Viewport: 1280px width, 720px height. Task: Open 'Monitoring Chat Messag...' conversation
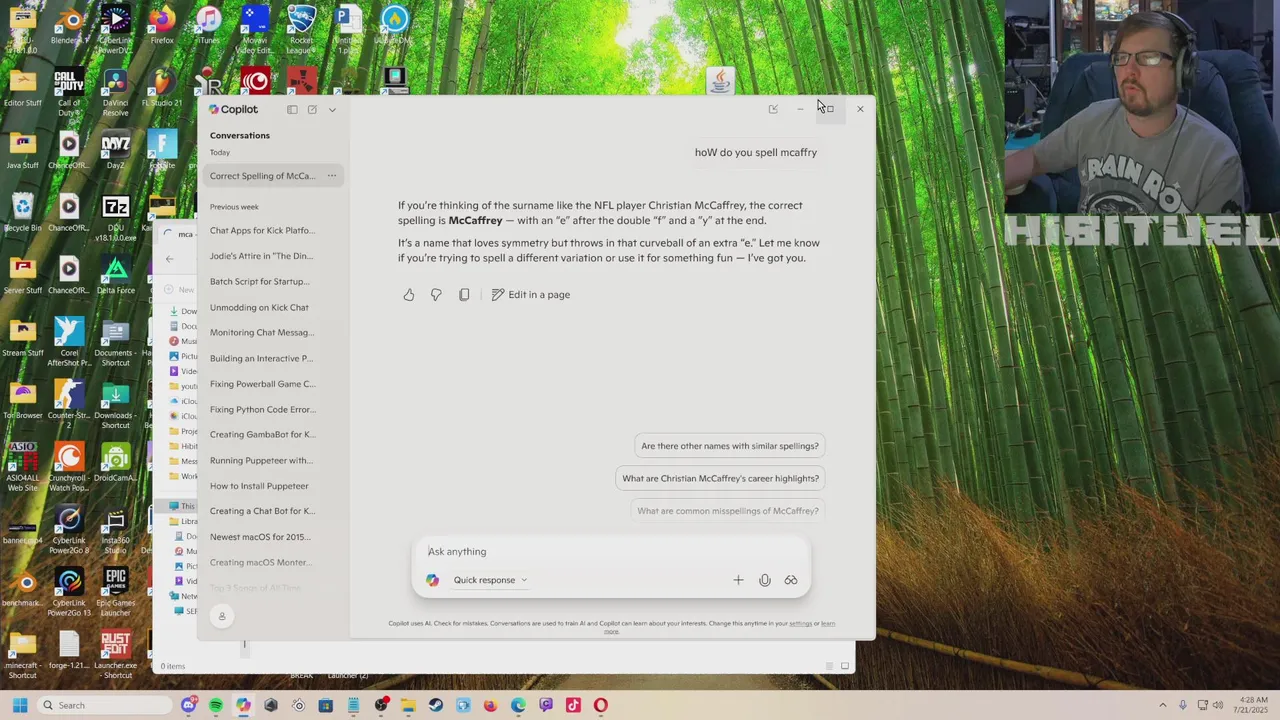pos(262,333)
